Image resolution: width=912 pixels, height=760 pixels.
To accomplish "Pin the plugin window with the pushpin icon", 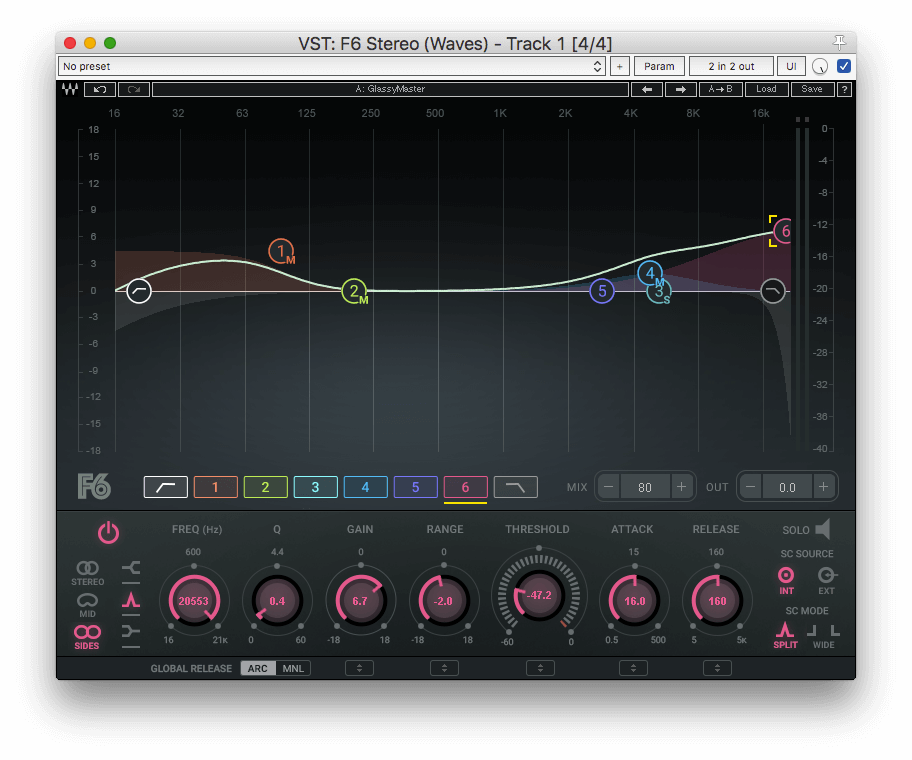I will coord(839,42).
